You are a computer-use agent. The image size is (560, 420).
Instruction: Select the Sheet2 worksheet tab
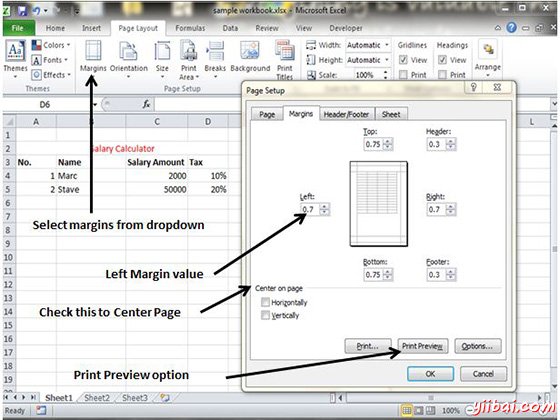97,398
